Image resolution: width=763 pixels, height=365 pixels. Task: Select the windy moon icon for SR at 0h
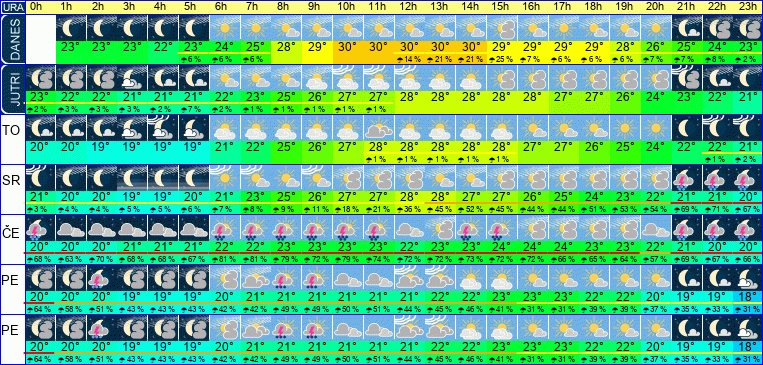[x=40, y=178]
